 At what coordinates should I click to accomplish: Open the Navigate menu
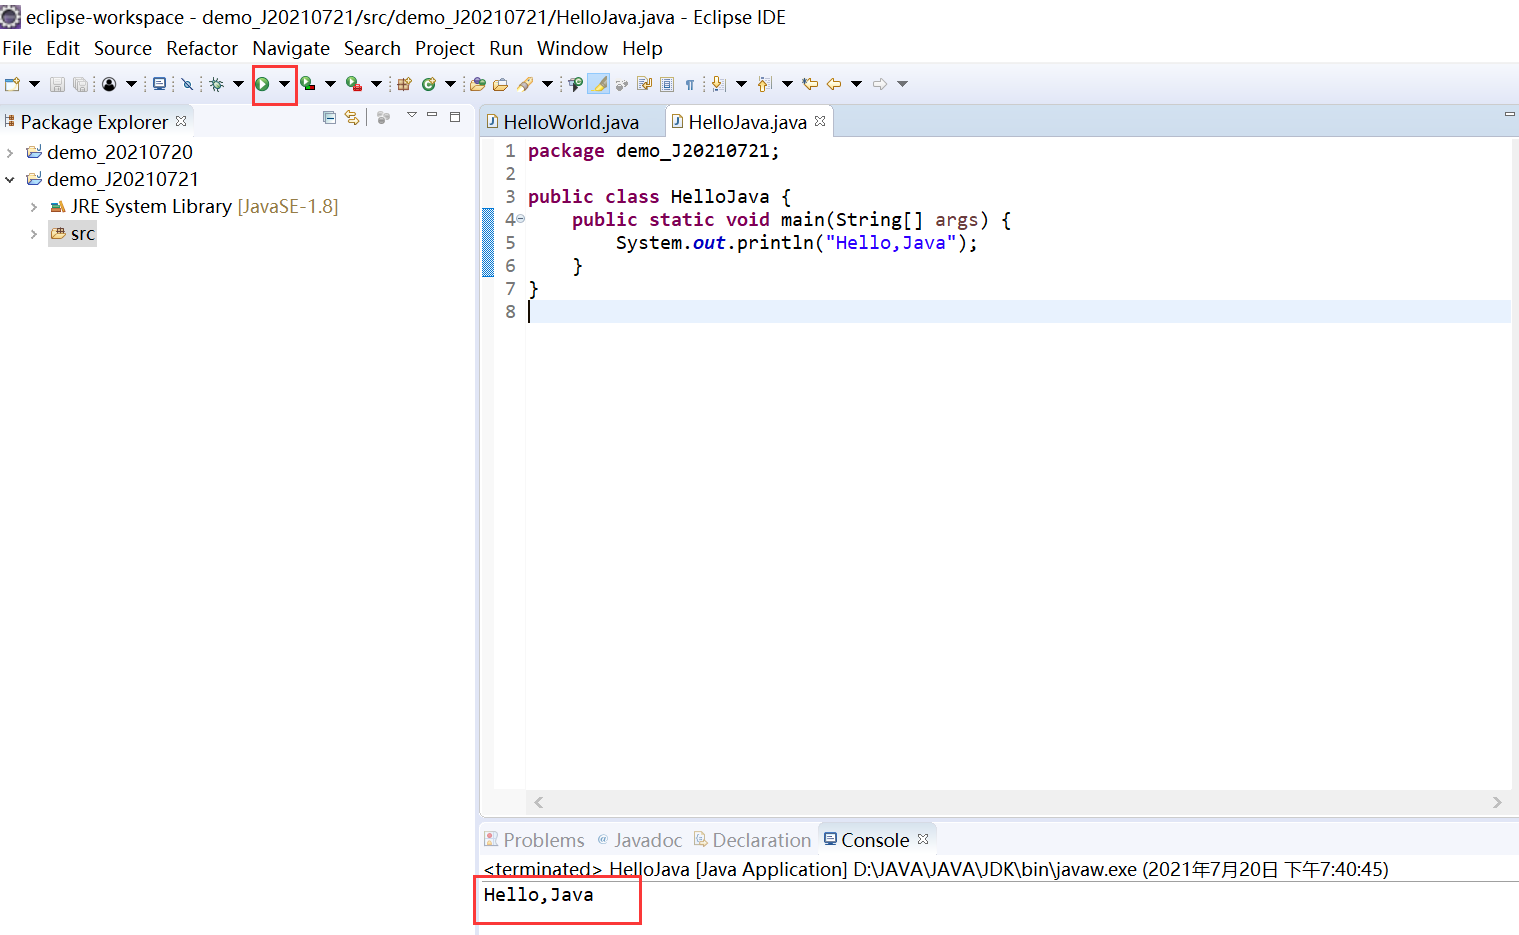click(291, 48)
